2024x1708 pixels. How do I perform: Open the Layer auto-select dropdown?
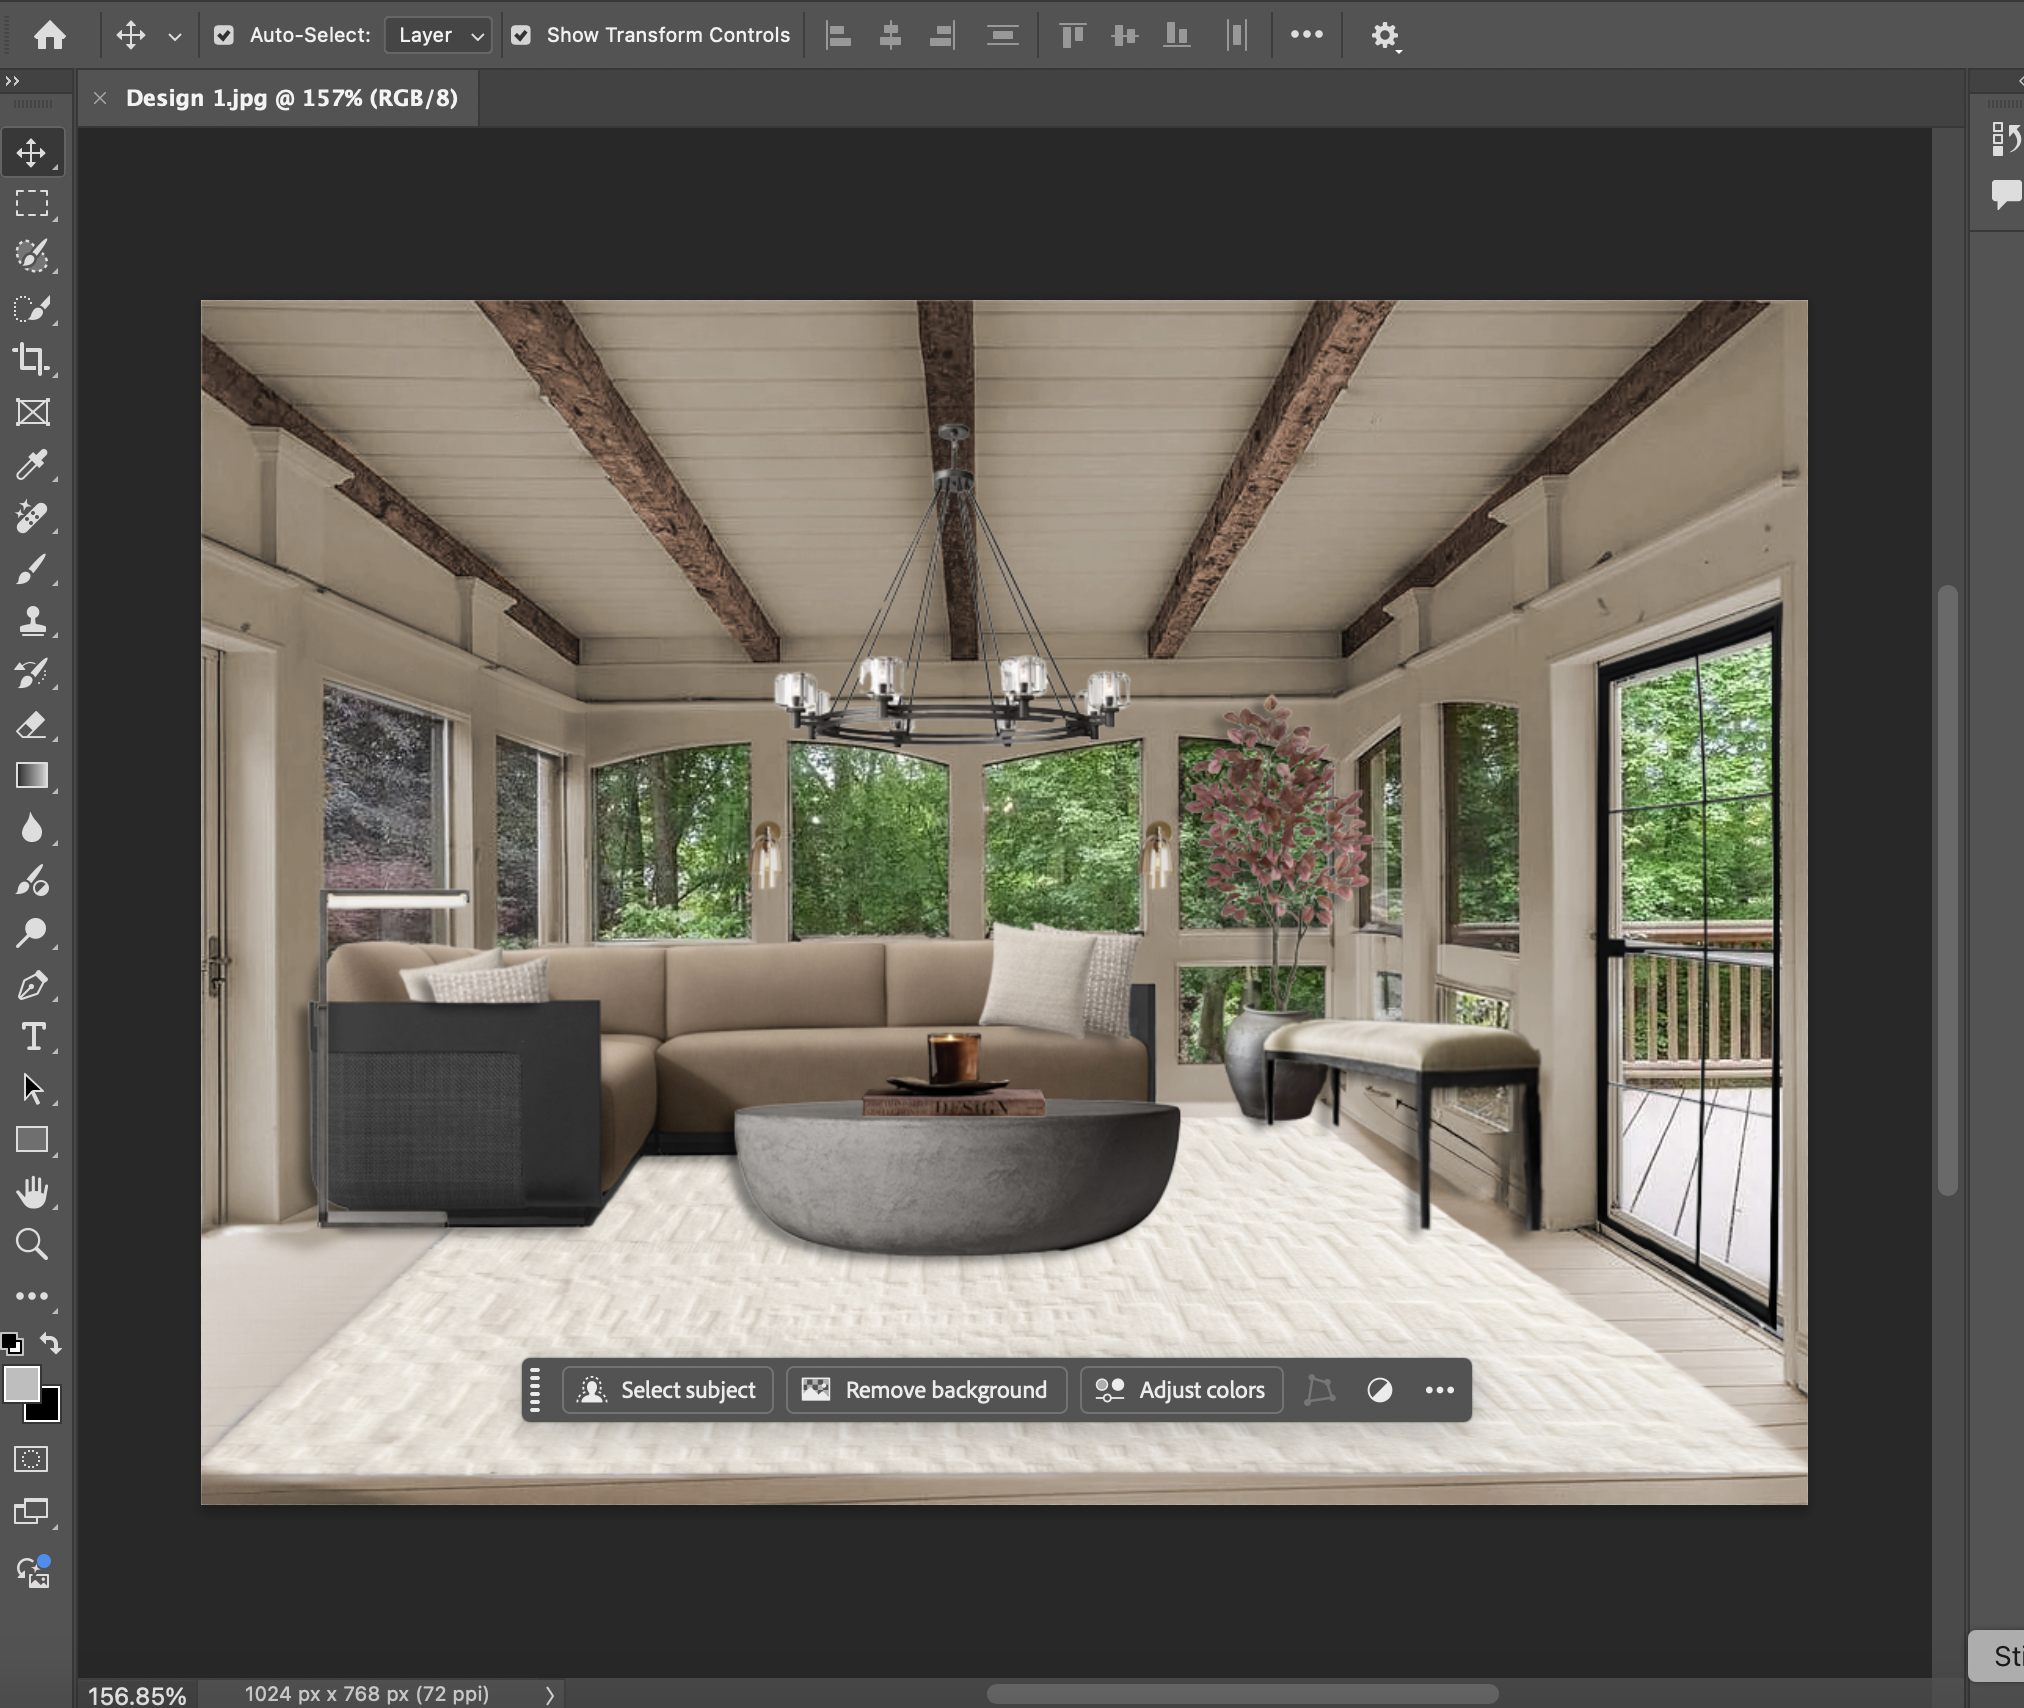click(x=438, y=36)
